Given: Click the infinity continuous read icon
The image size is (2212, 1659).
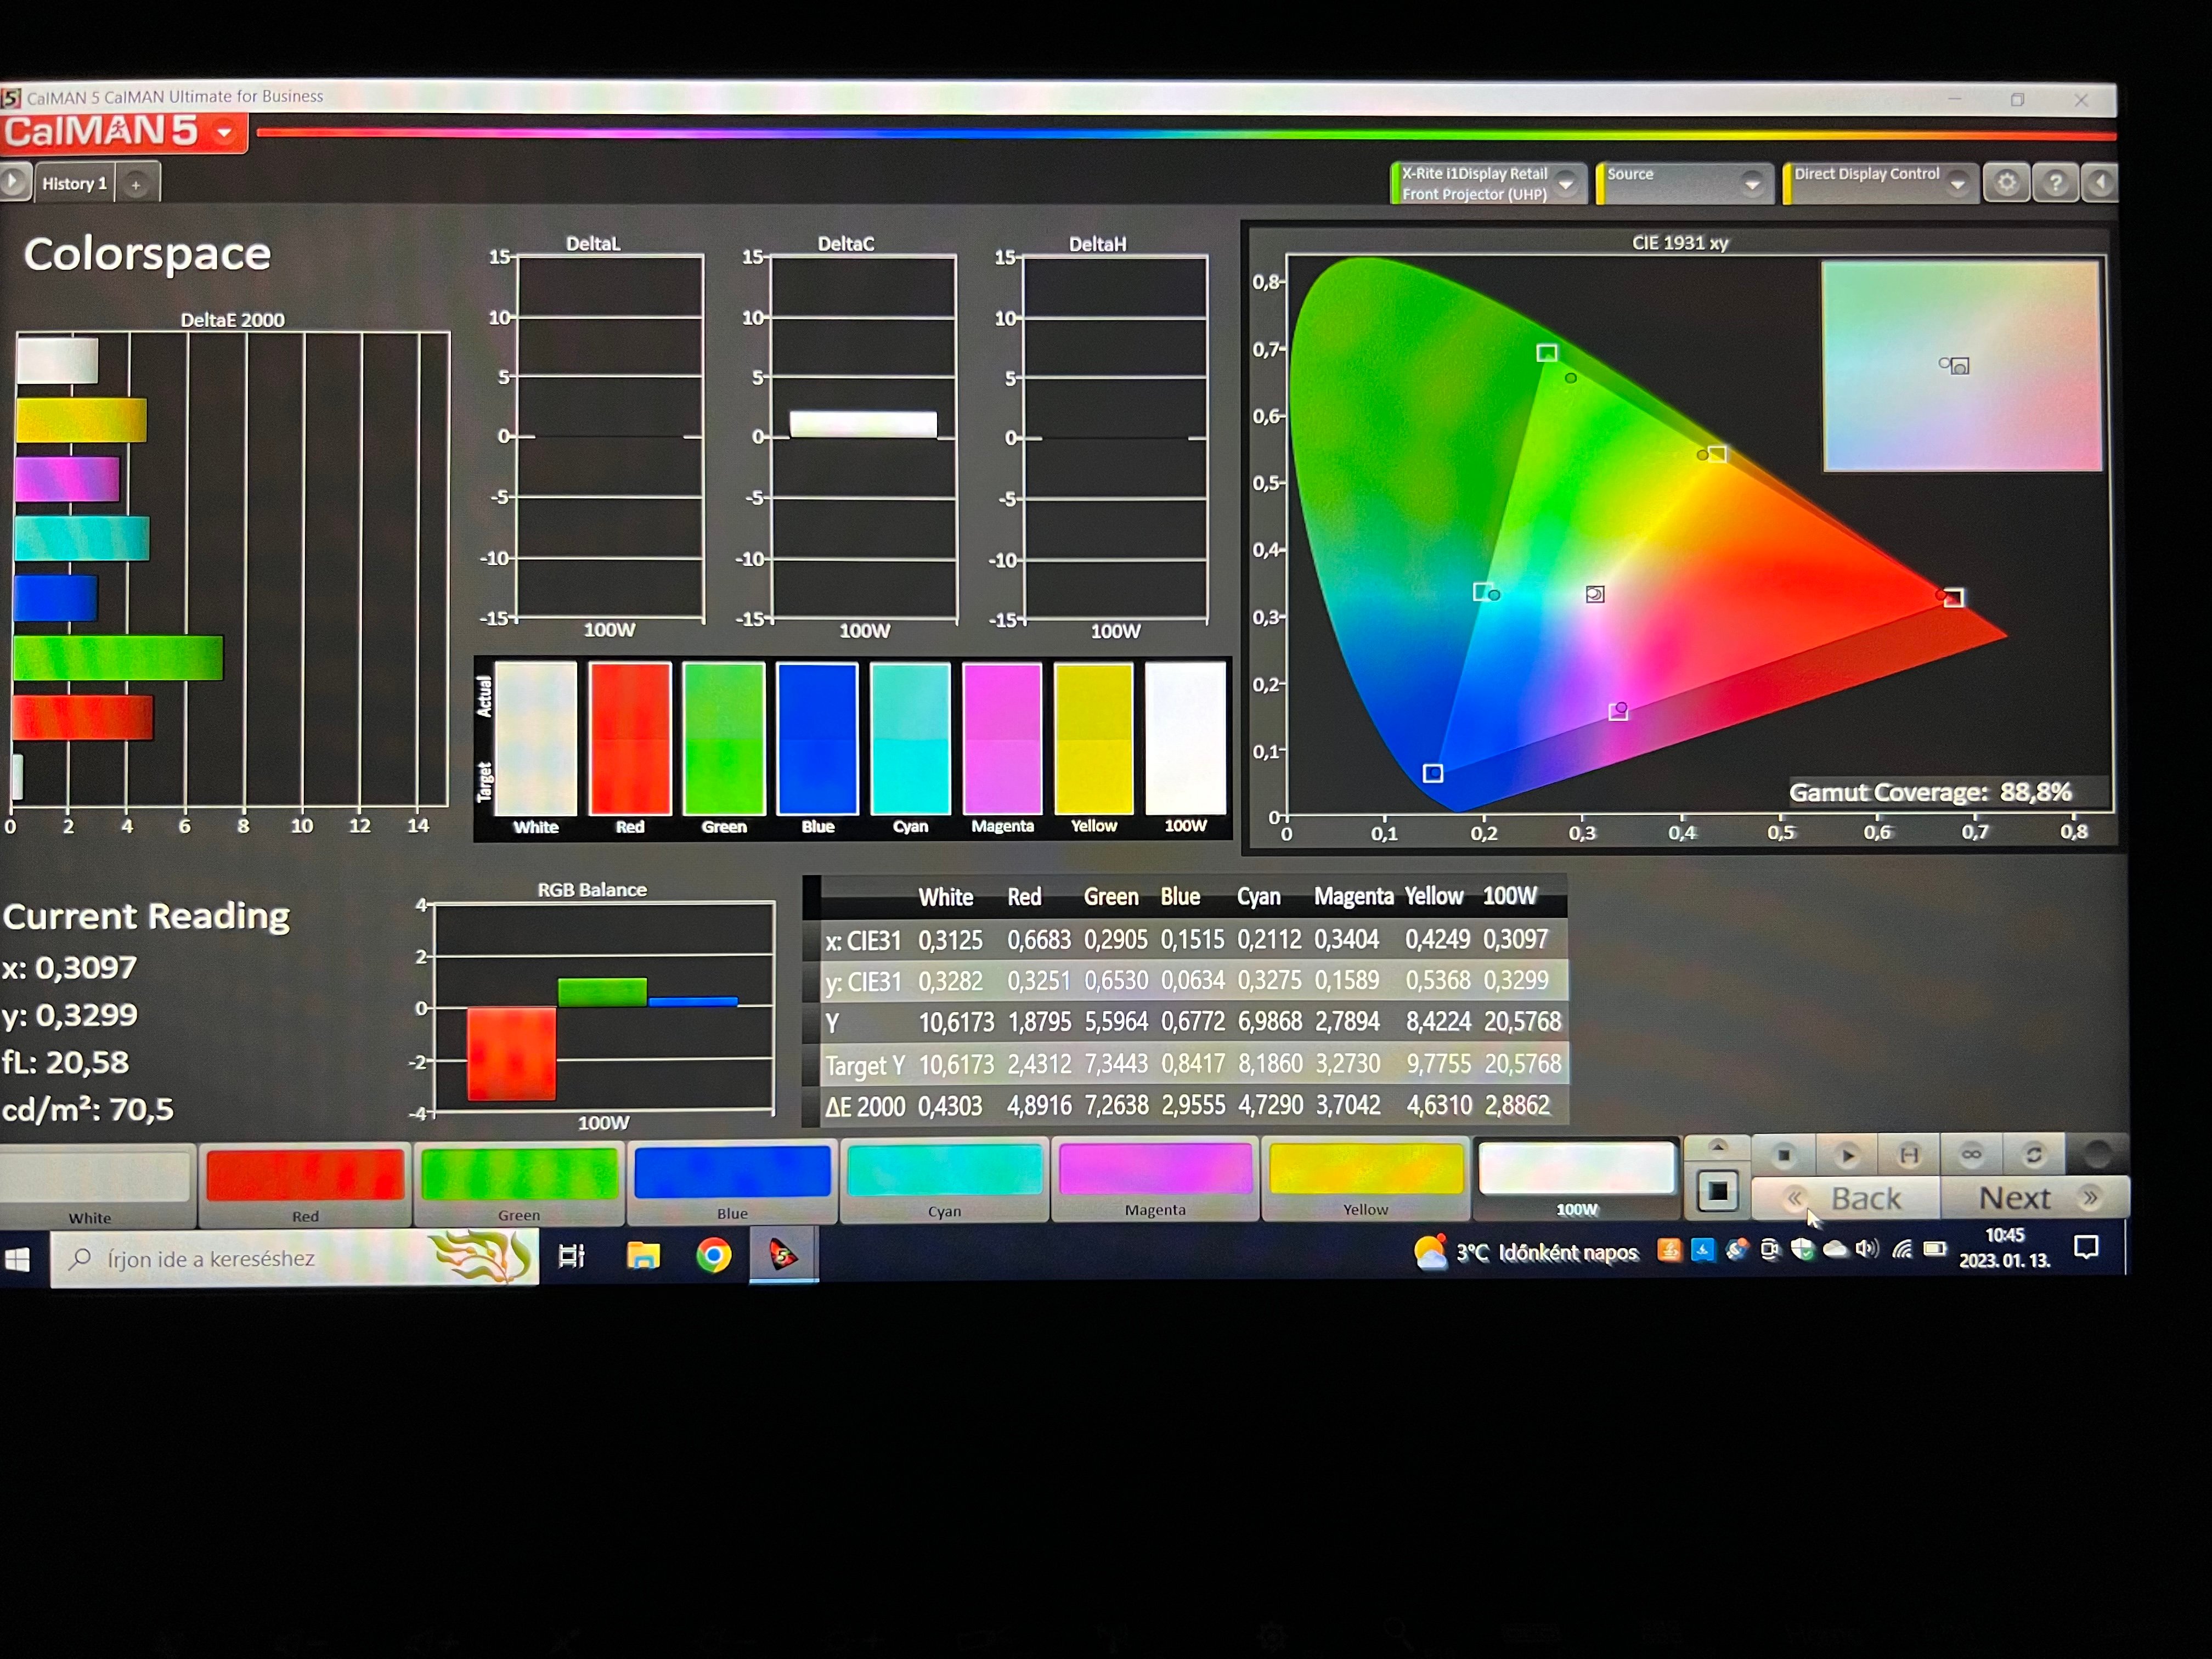Looking at the screenshot, I should (1971, 1156).
